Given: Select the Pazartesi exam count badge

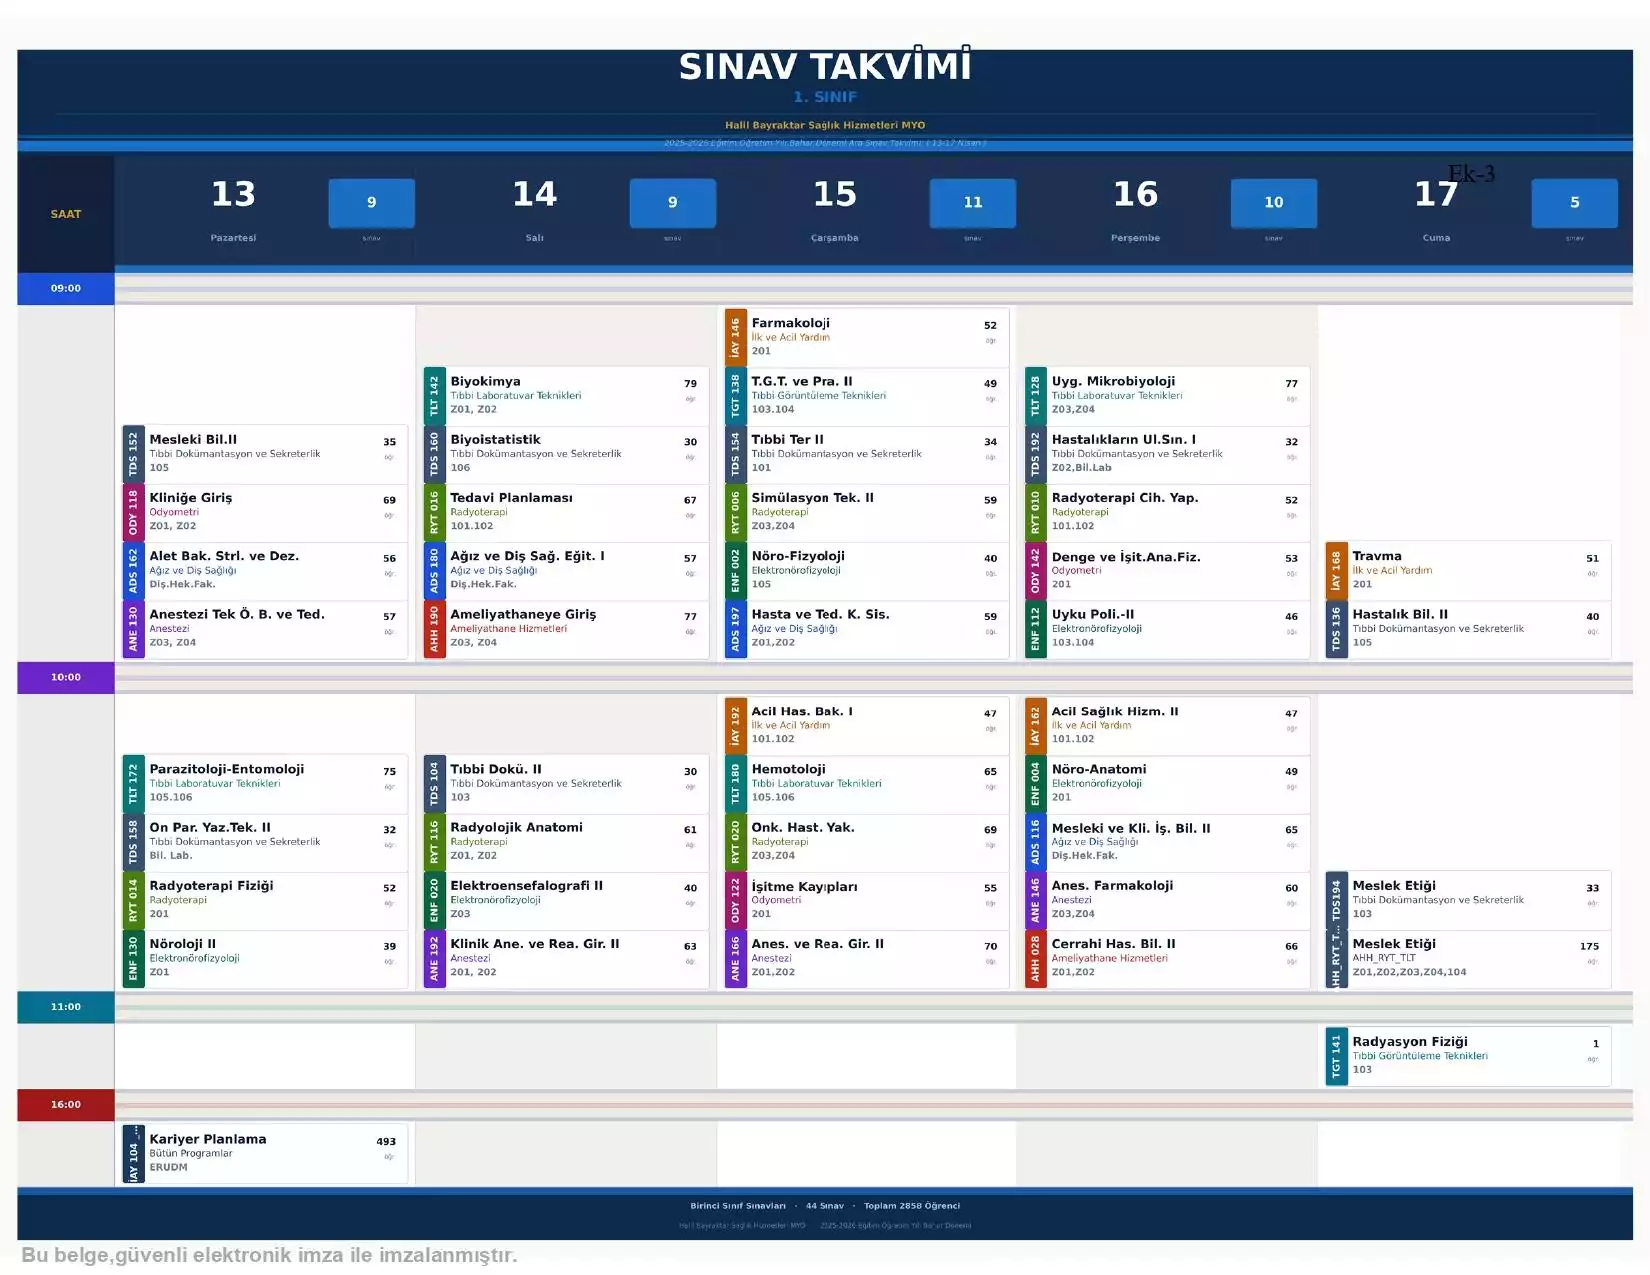Looking at the screenshot, I should pyautogui.click(x=371, y=203).
